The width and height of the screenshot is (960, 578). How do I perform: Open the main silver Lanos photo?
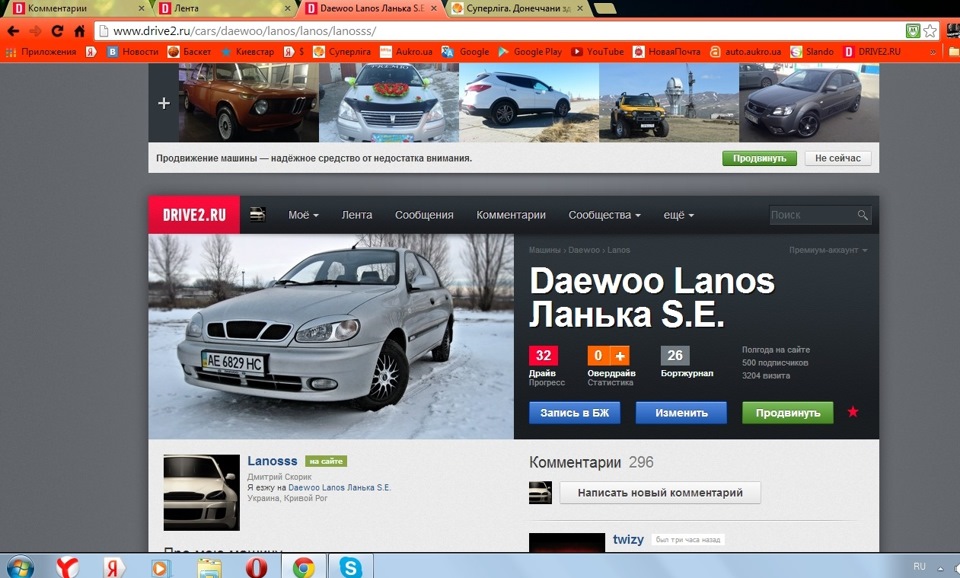pyautogui.click(x=331, y=336)
